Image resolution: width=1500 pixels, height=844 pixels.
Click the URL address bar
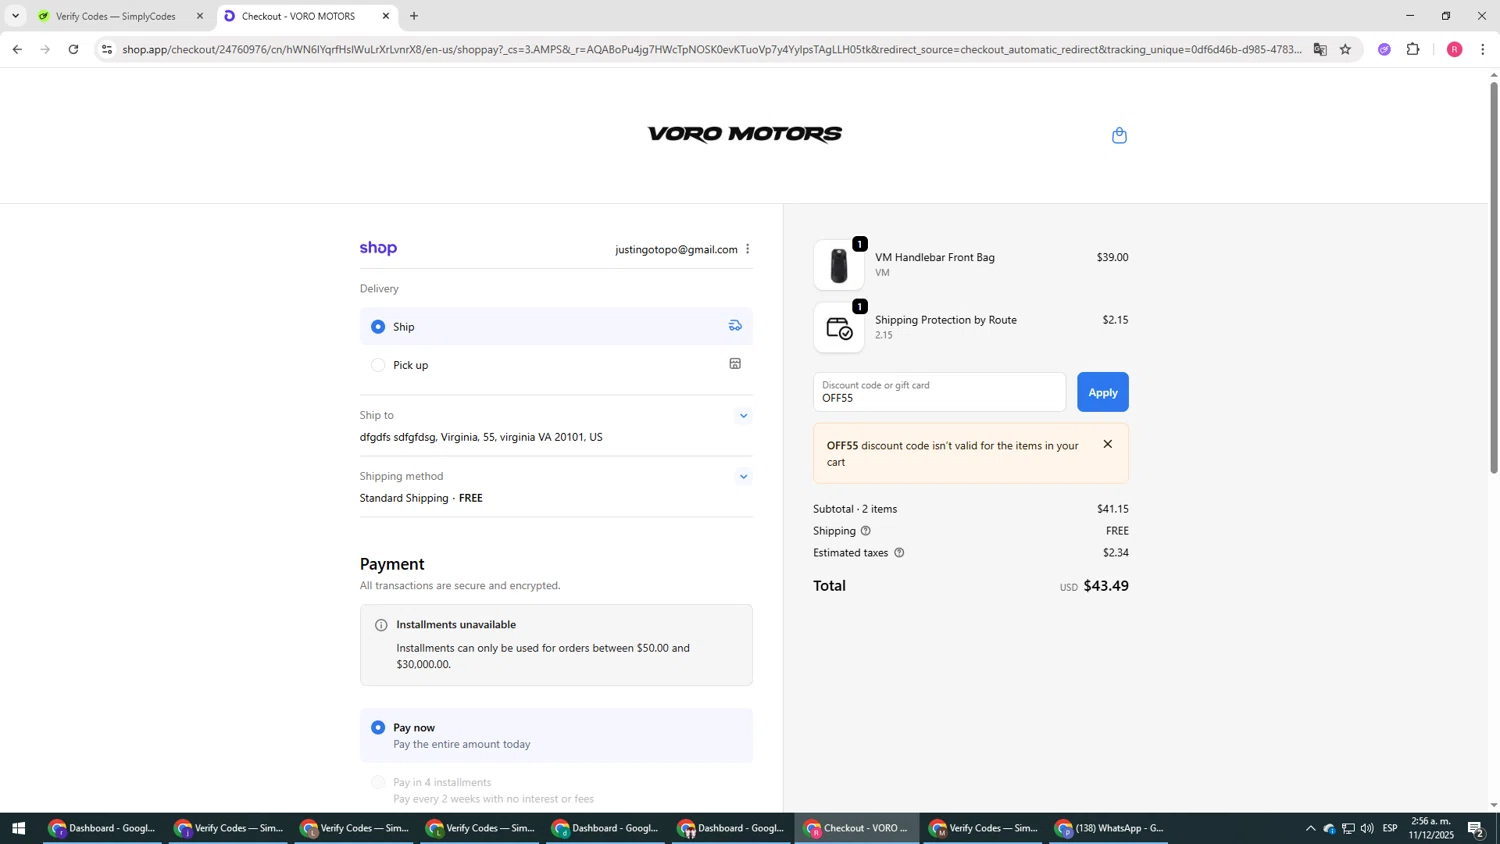pyautogui.click(x=710, y=49)
